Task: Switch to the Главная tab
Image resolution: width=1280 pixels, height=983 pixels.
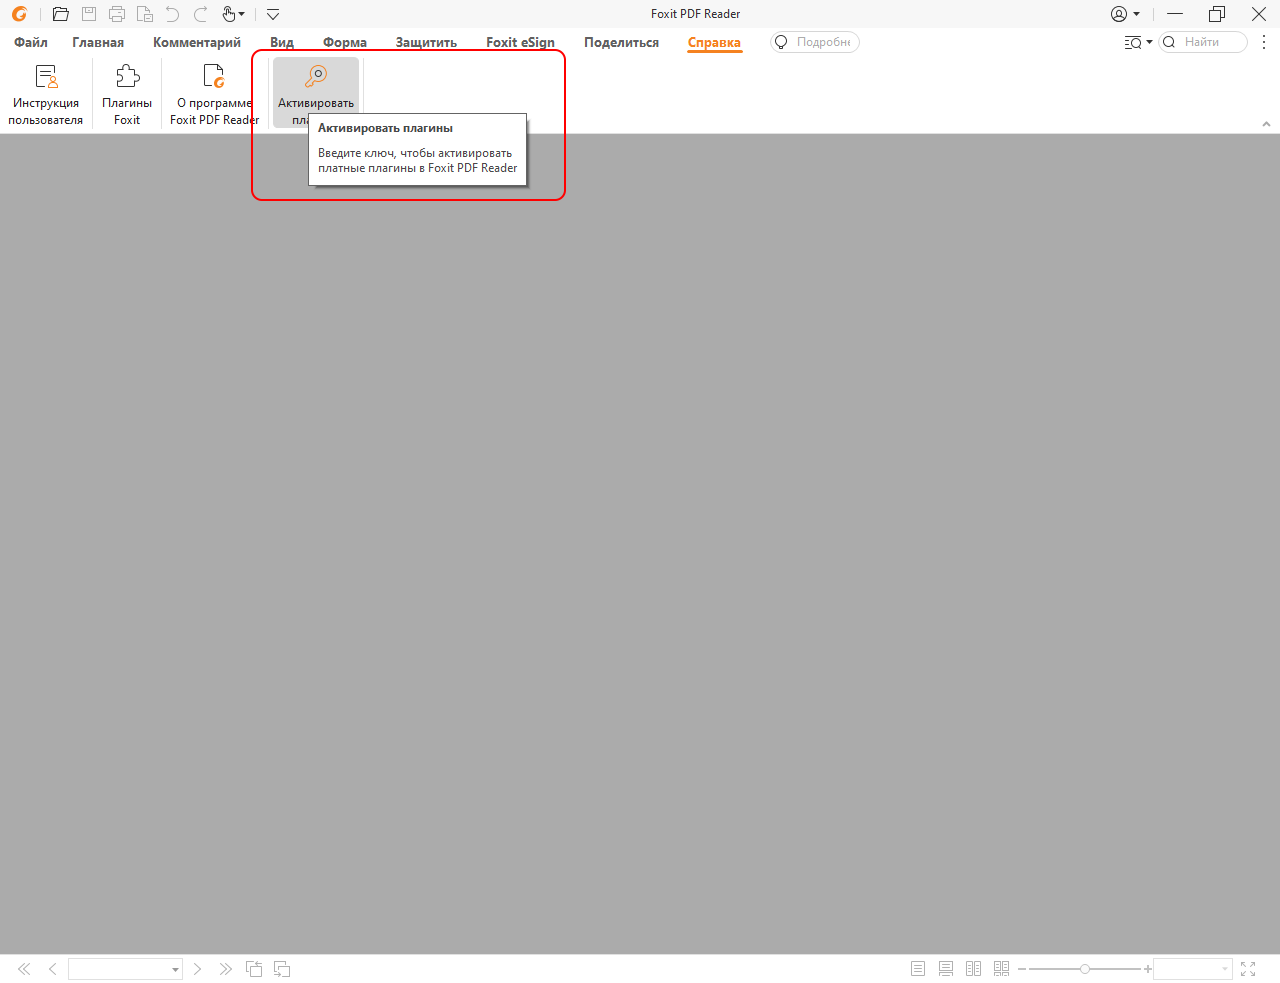Action: (x=98, y=42)
